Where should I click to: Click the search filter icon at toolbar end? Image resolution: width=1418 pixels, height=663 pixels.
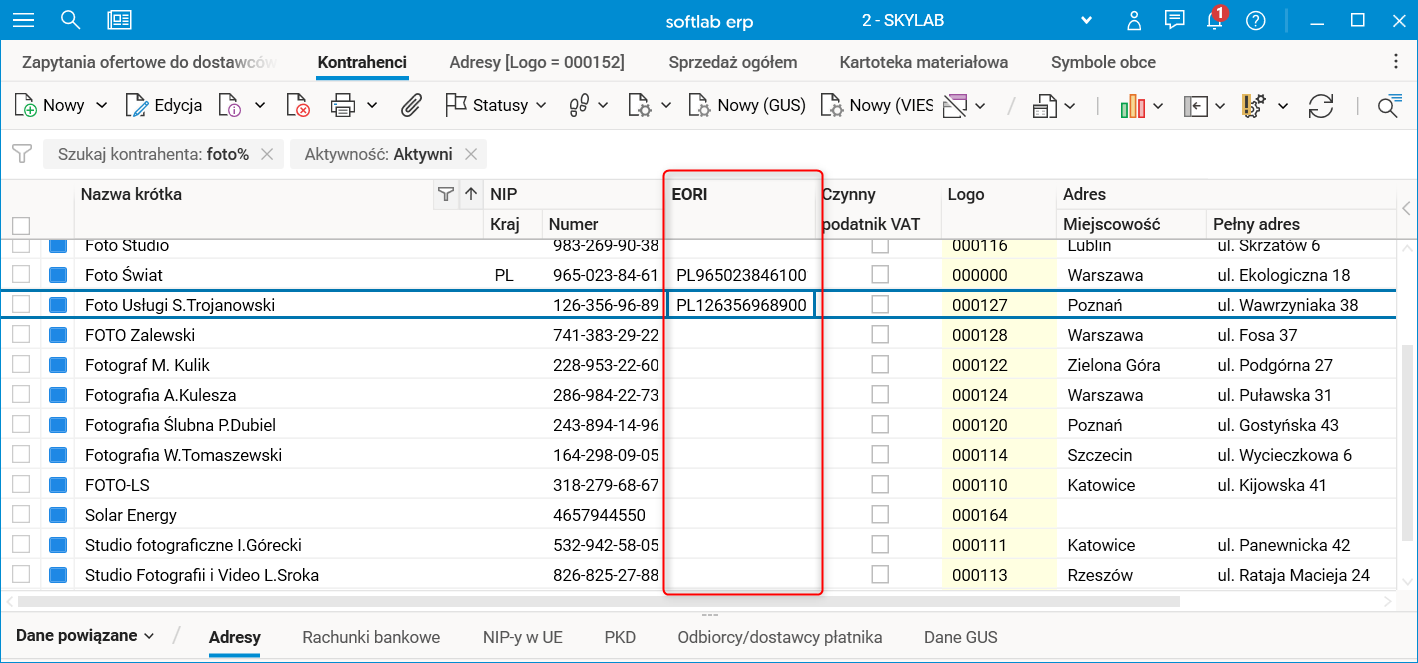[x=1388, y=106]
